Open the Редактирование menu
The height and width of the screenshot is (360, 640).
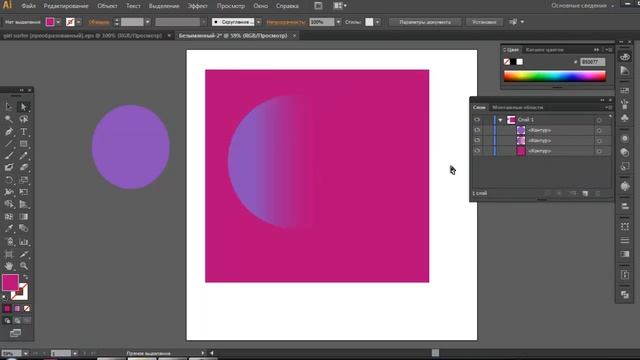point(66,6)
